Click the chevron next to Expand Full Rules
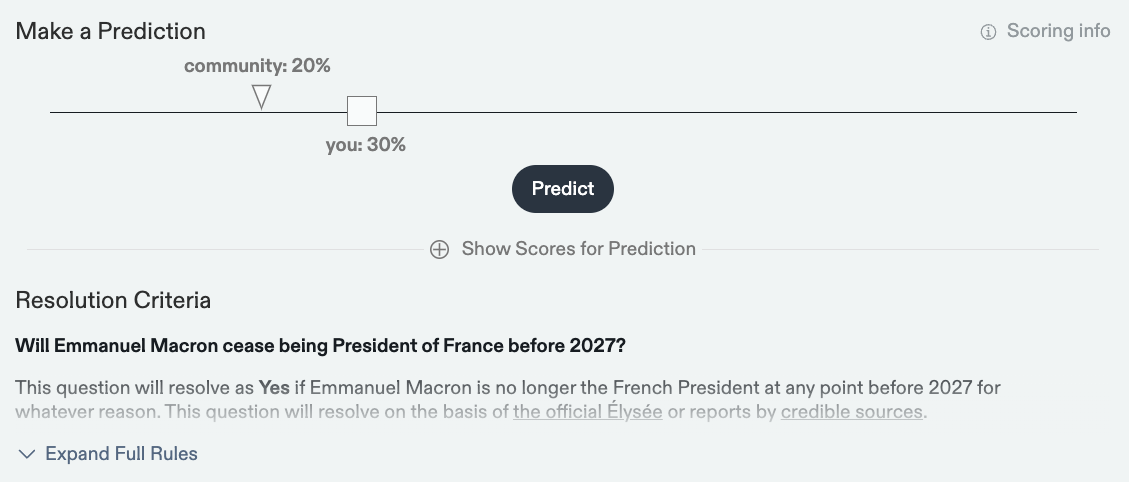Image resolution: width=1132 pixels, height=482 pixels. [x=27, y=454]
